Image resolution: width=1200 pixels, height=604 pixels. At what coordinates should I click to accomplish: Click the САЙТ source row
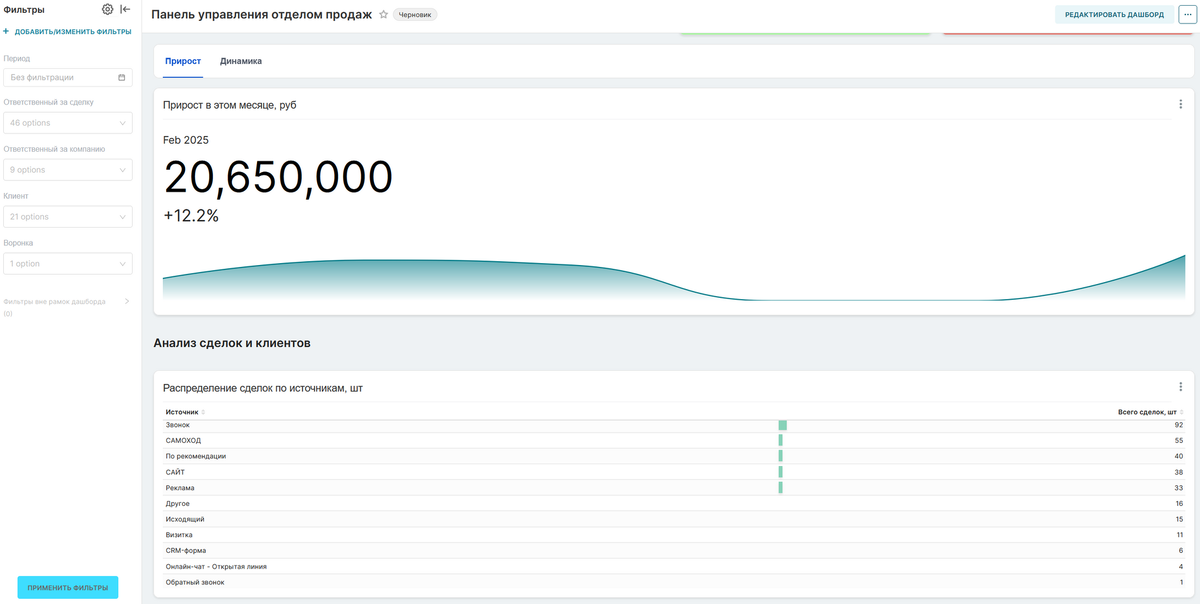click(x=675, y=472)
